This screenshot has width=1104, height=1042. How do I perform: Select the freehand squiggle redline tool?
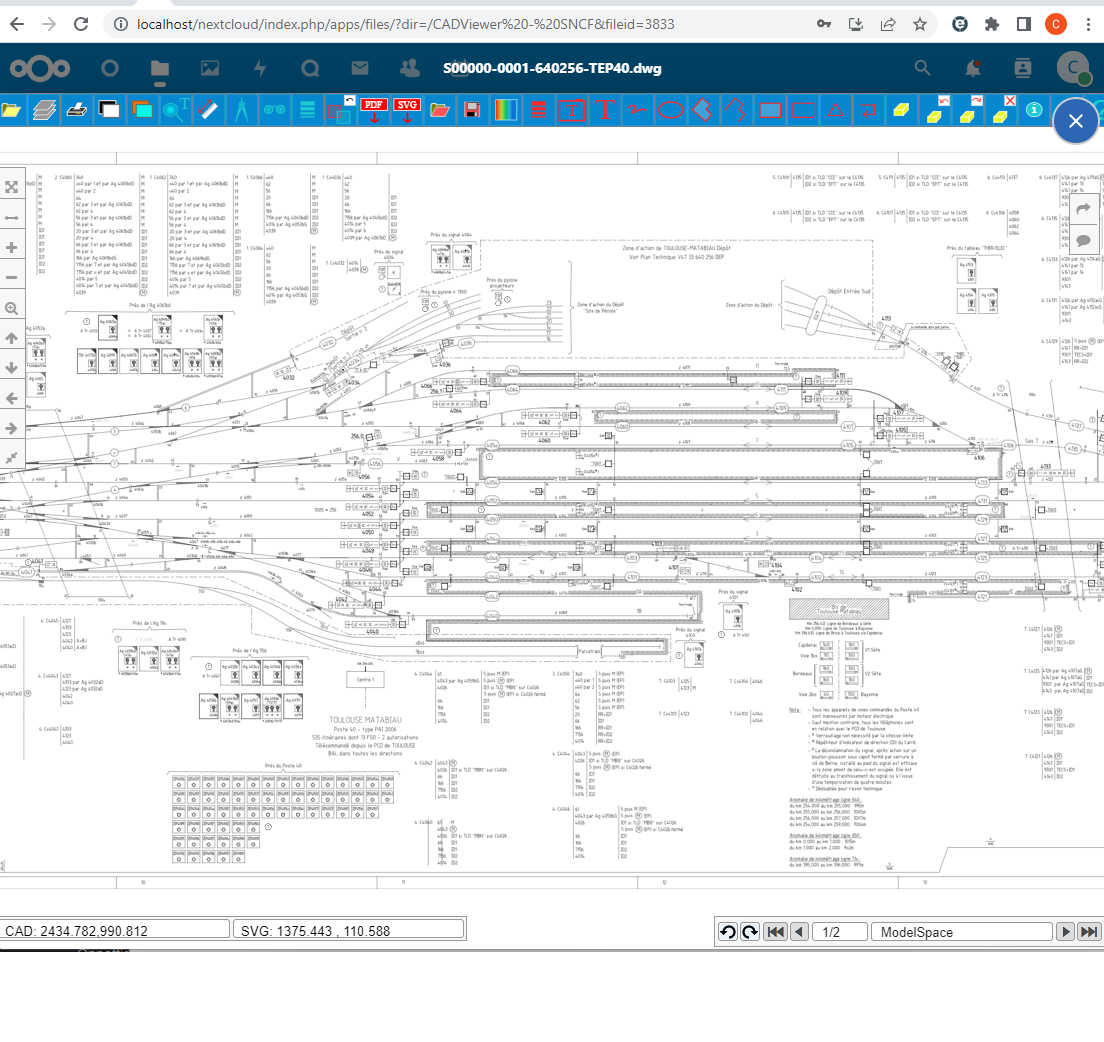coord(638,111)
